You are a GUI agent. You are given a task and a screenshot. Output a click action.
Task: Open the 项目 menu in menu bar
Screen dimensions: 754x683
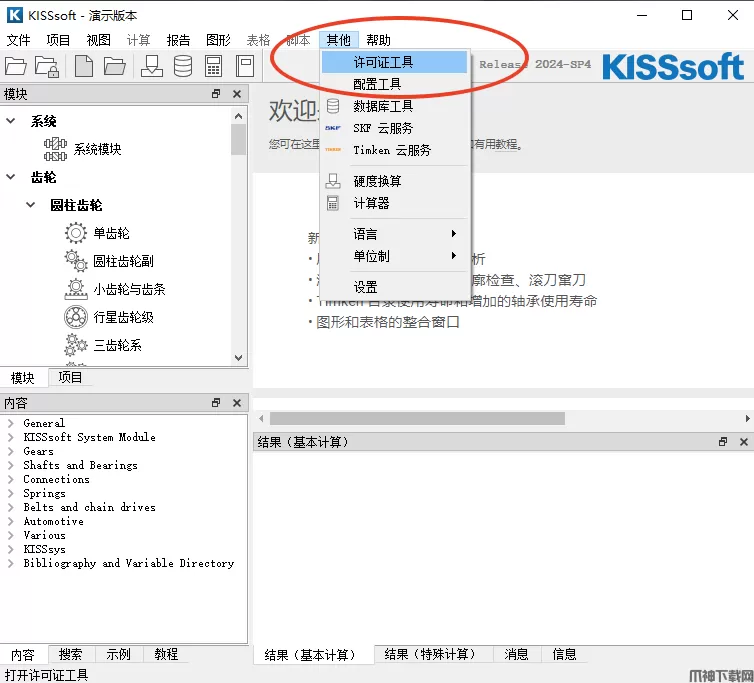tap(58, 40)
